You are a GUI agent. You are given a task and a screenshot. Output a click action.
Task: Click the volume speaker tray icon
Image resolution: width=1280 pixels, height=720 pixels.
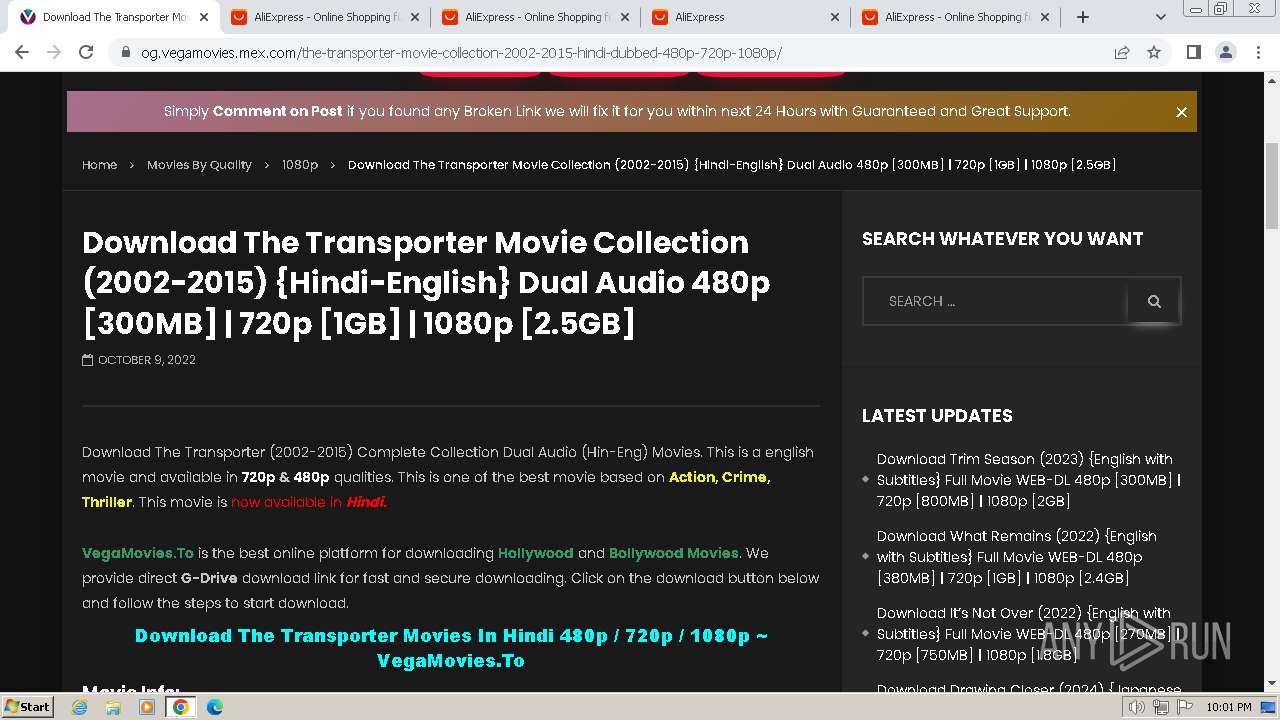tap(1137, 707)
